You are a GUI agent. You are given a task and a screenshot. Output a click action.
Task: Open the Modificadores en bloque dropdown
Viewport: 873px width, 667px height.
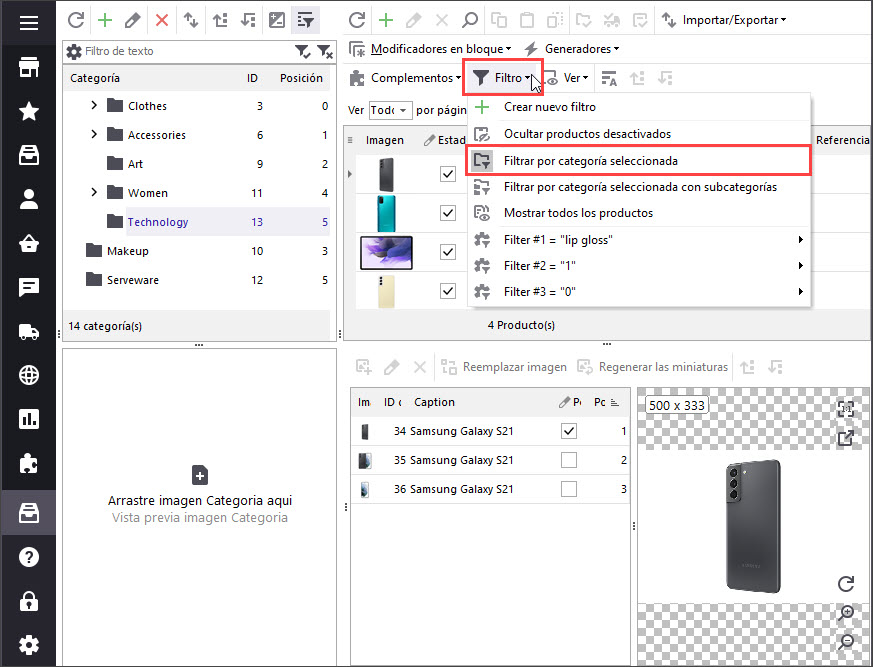(x=430, y=49)
